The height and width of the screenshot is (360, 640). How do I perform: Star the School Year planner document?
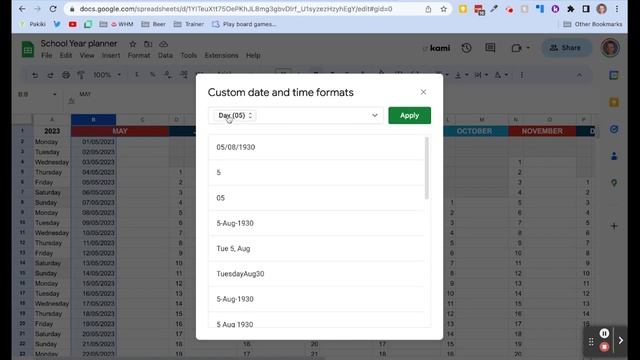pos(133,44)
